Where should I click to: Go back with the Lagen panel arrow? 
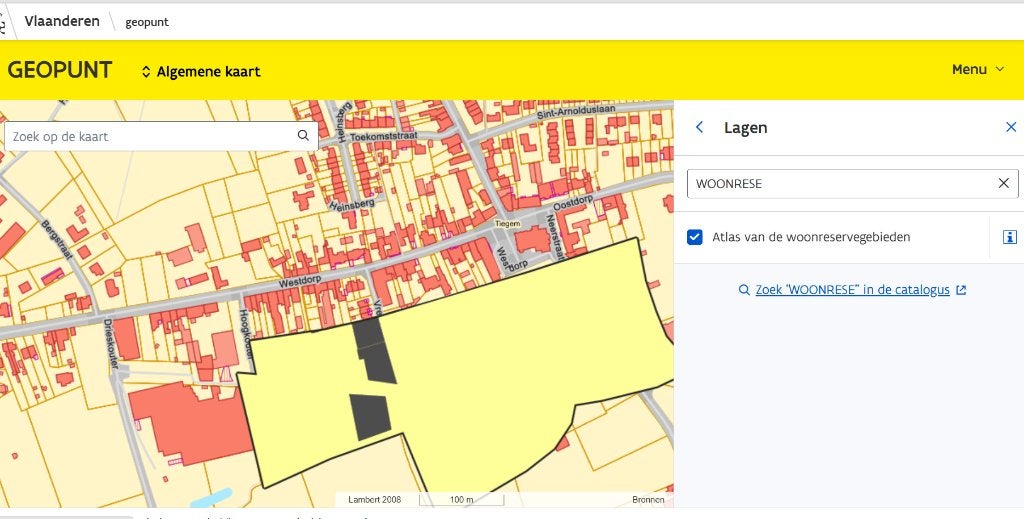699,127
